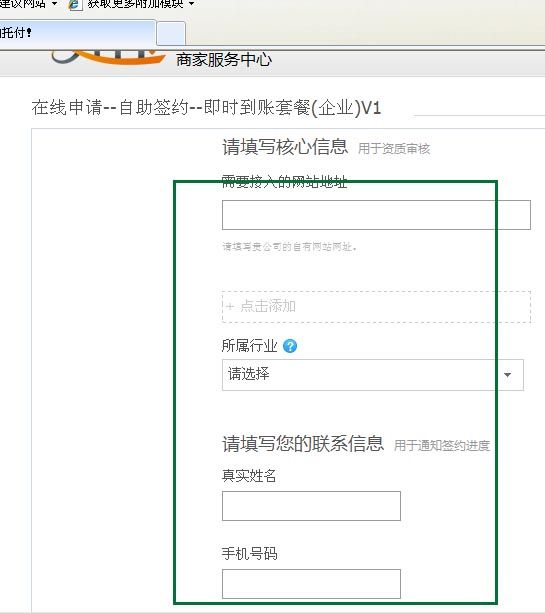The image size is (545, 613).
Task: Click the 用于通知签约进度 note text
Action: click(442, 446)
